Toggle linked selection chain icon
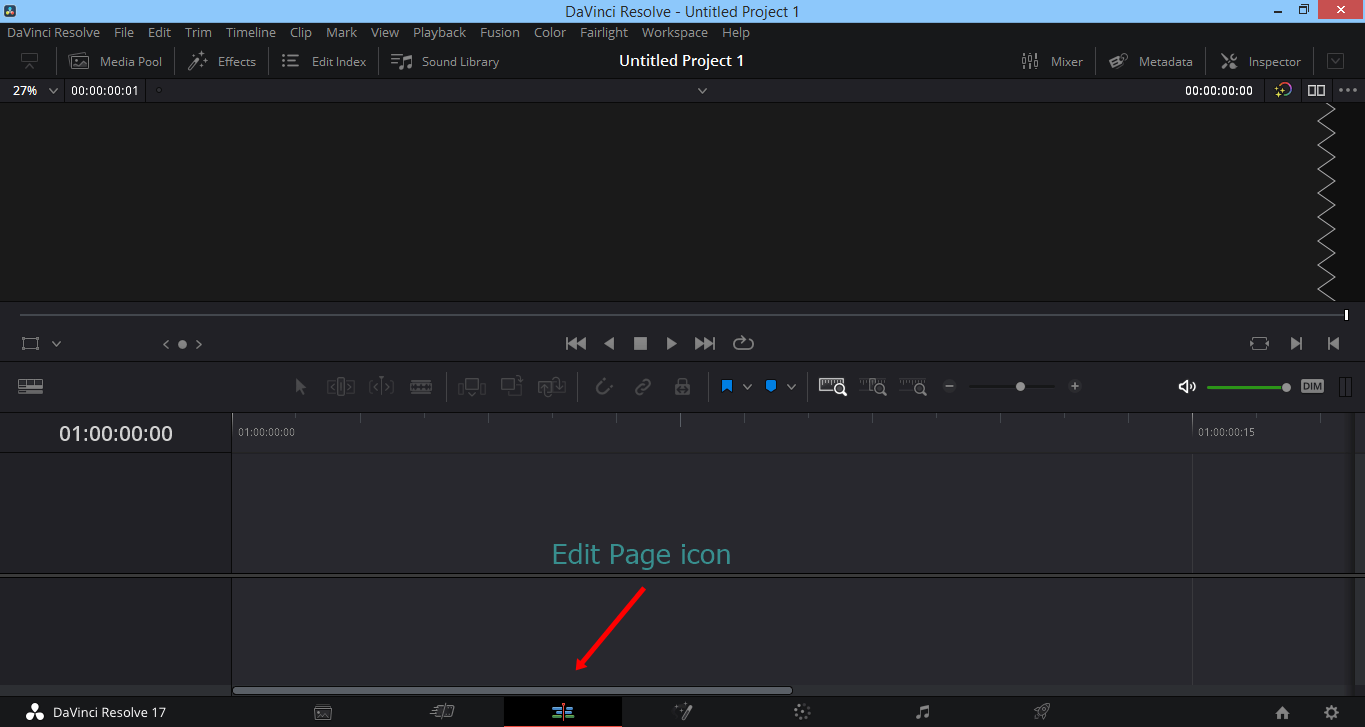Image resolution: width=1365 pixels, height=727 pixels. [643, 386]
